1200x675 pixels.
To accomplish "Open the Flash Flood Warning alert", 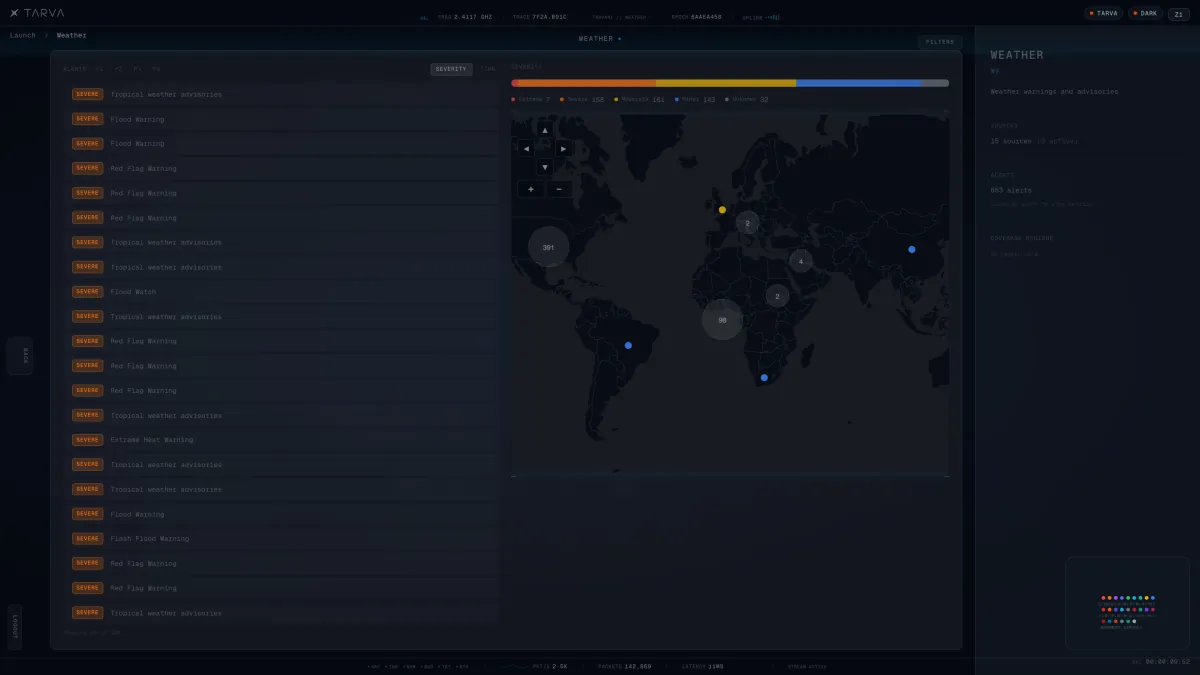I will point(279,539).
